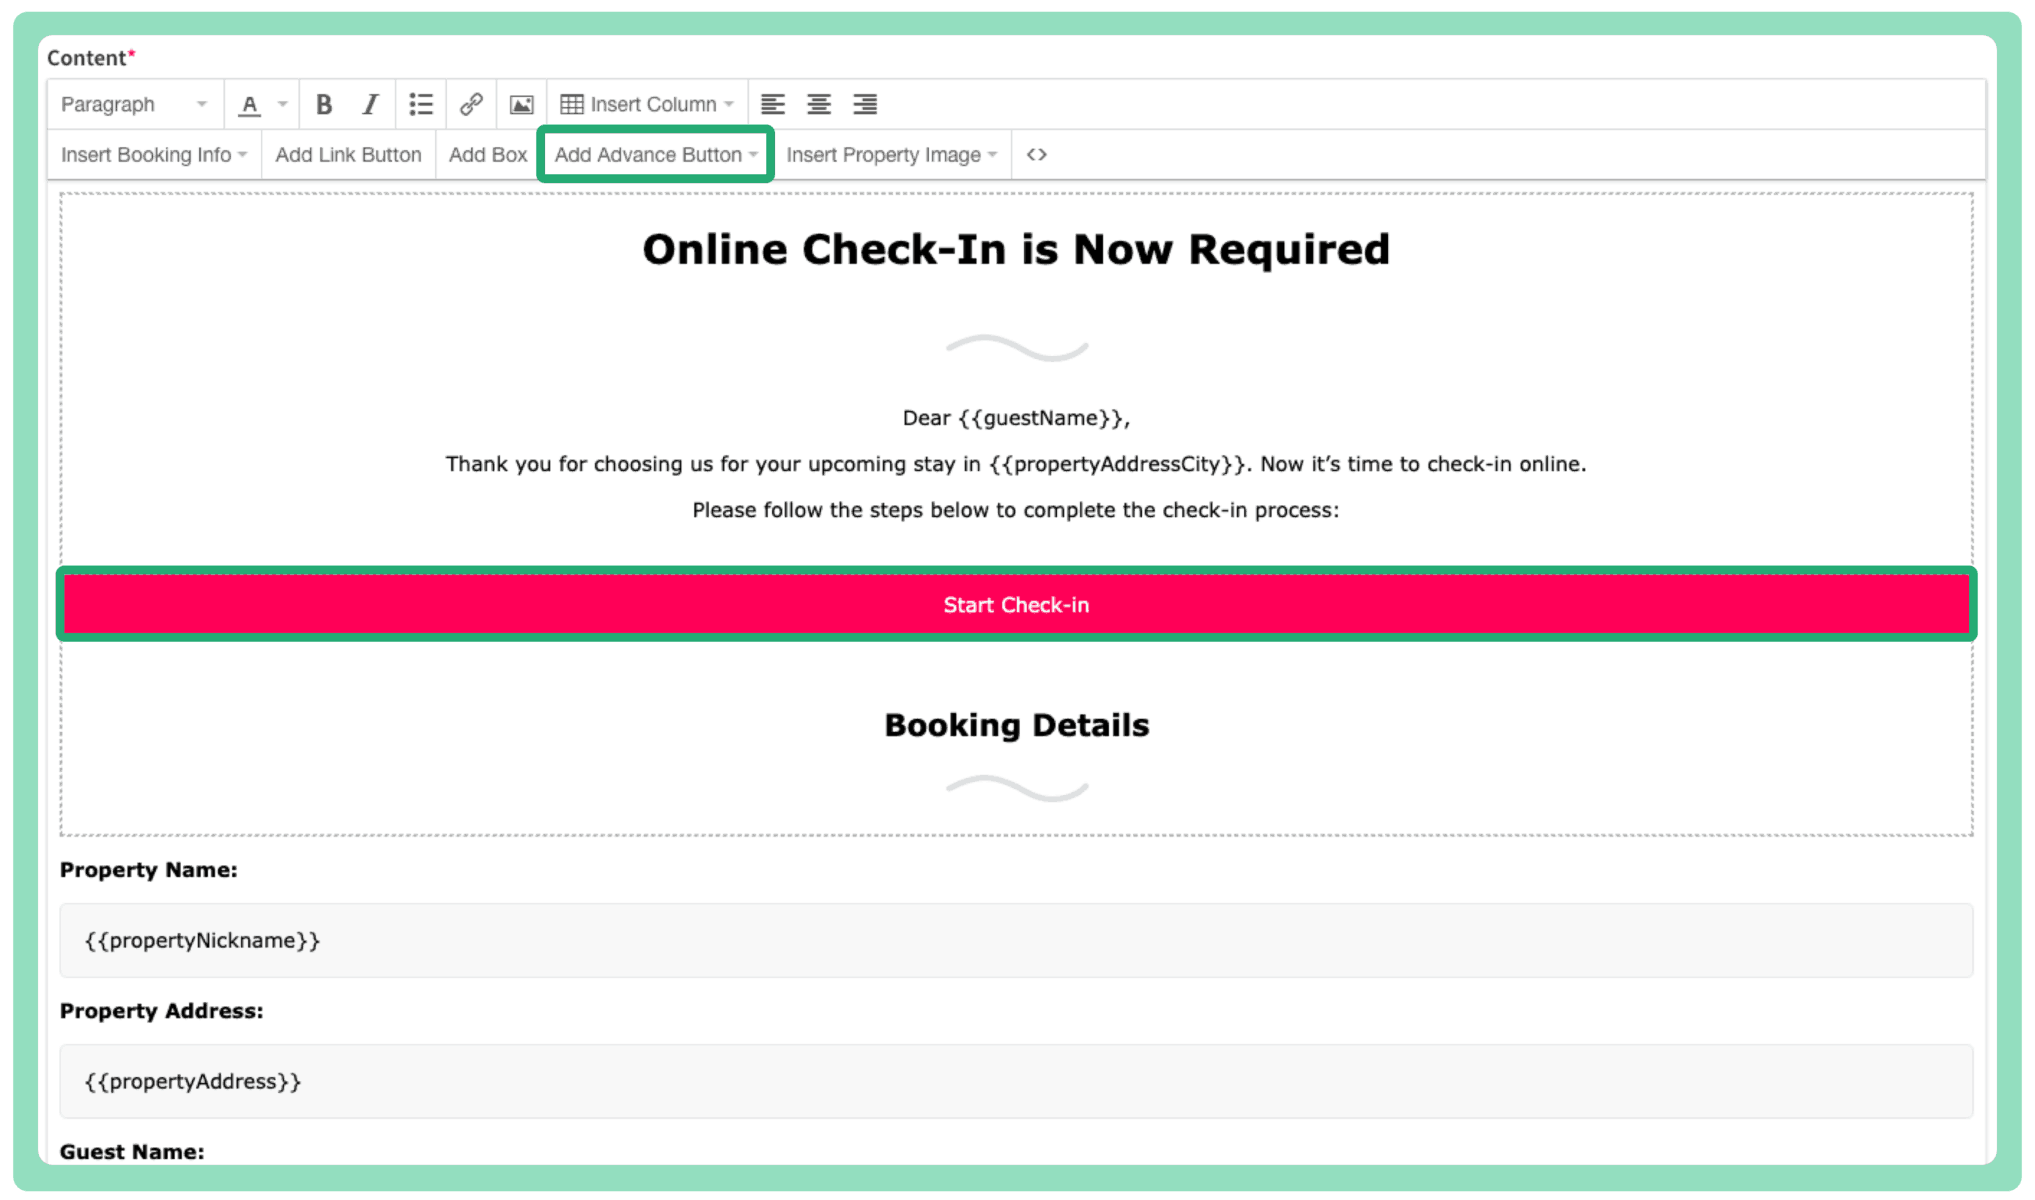Viewport: 2035px width, 1200px height.
Task: Align text left
Action: [773, 104]
